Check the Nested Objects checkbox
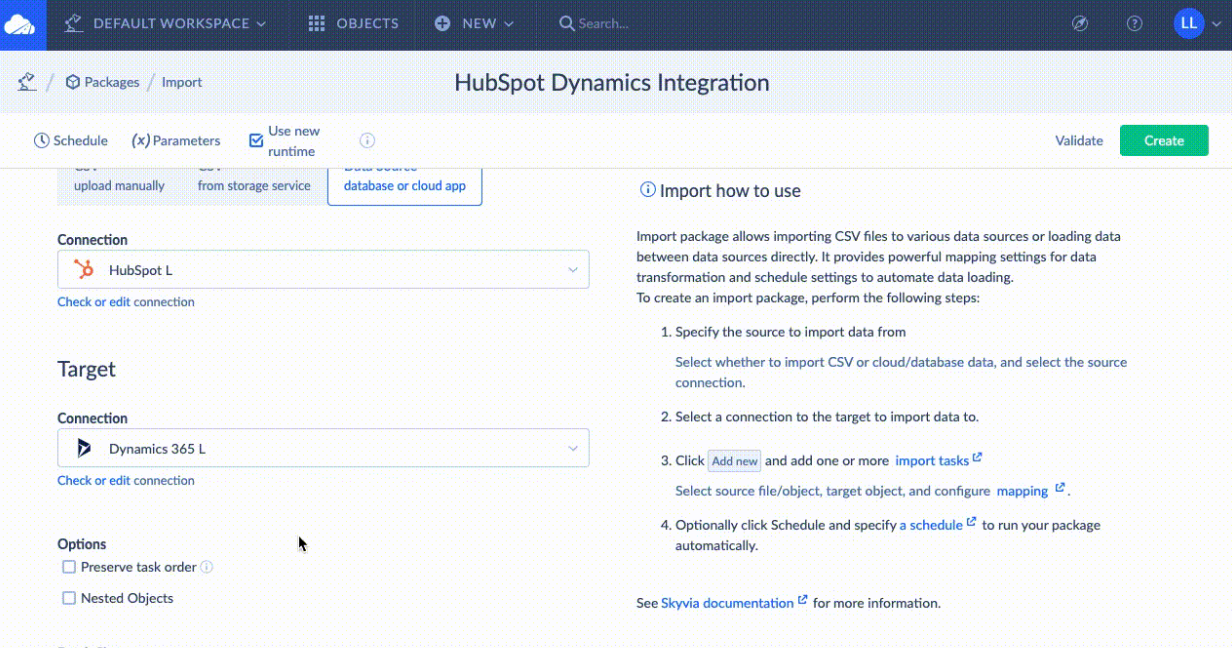Viewport: 1232px width, 648px height. [x=69, y=597]
